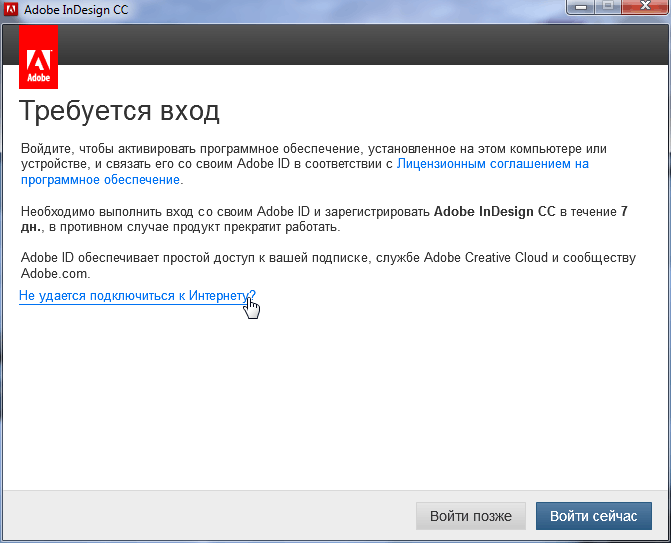Image resolution: width=671 pixels, height=543 pixels.
Task: Maximize the Adobe InDesign CC window
Action: click(x=608, y=7)
